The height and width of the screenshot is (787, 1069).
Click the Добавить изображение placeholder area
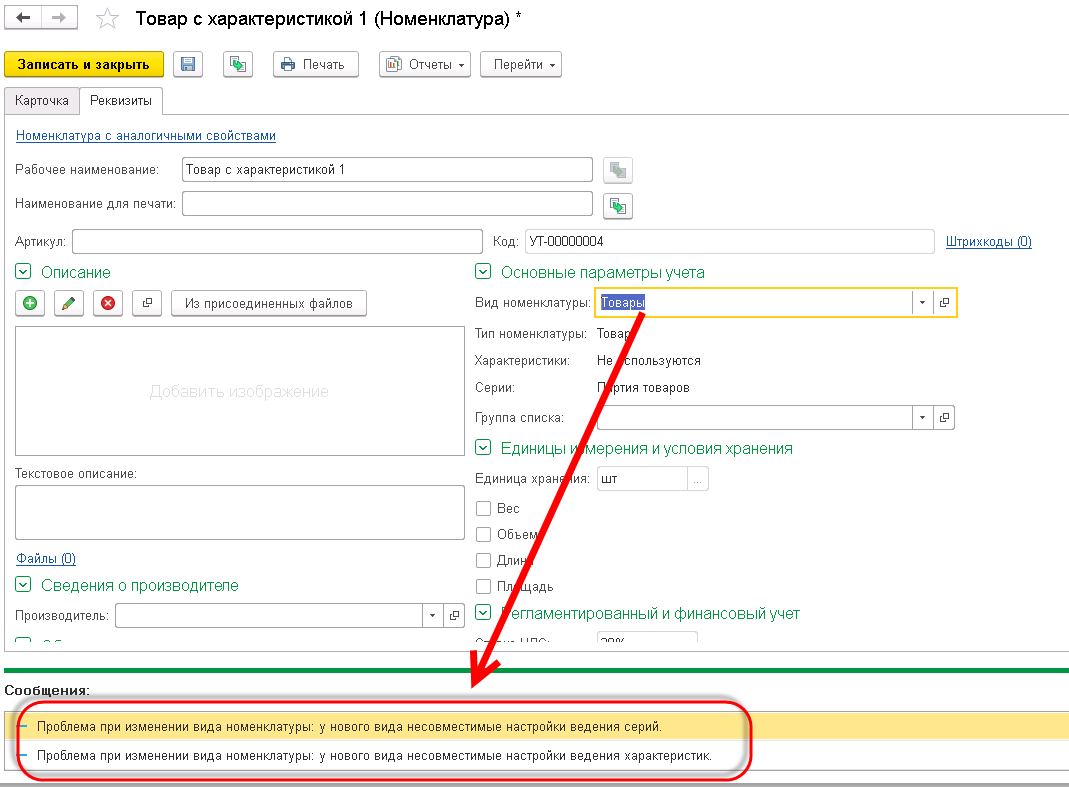pyautogui.click(x=239, y=391)
